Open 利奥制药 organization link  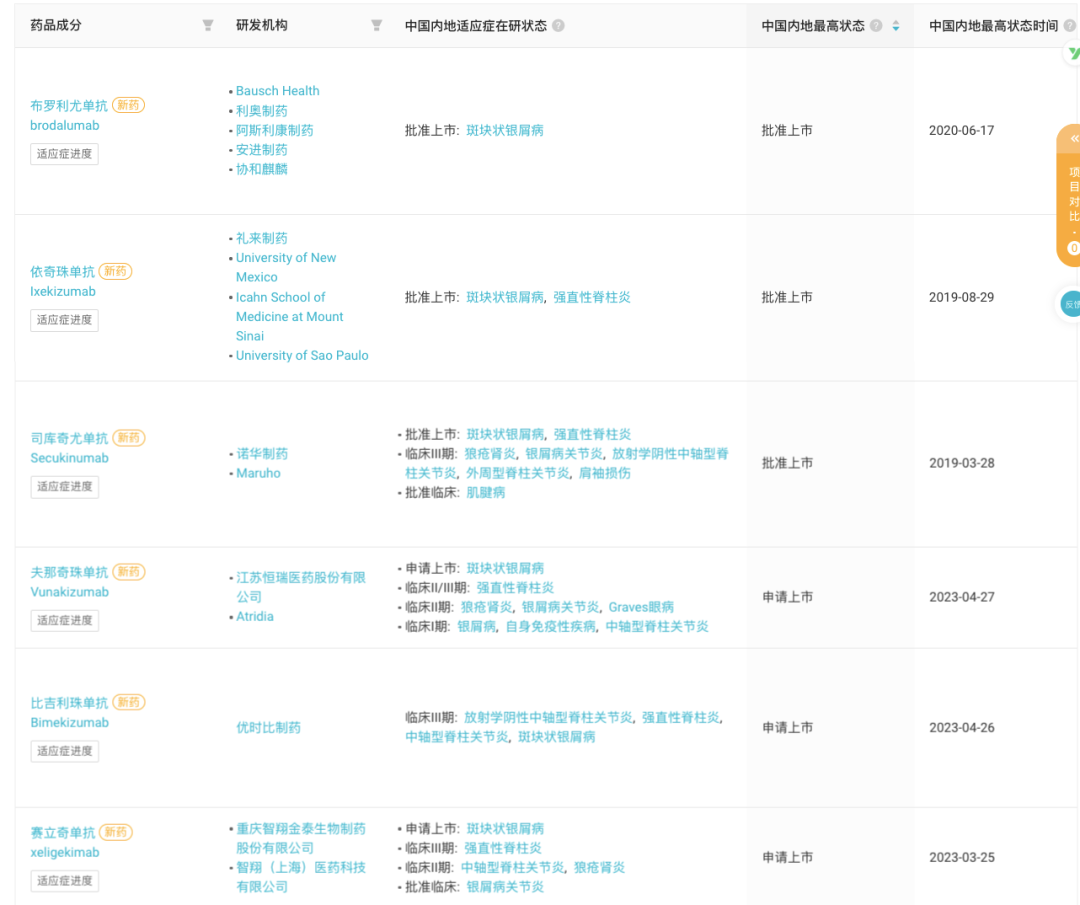262,111
